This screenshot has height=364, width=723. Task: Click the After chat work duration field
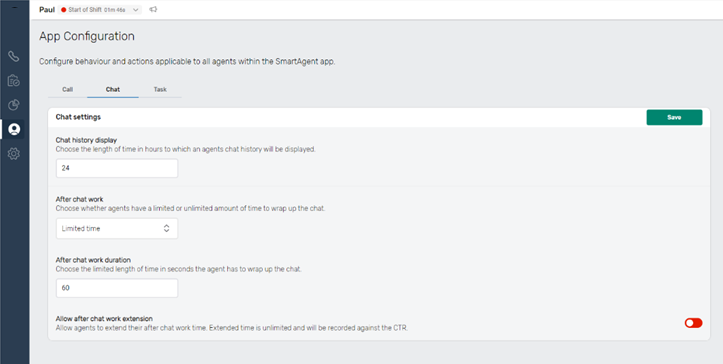tap(117, 288)
